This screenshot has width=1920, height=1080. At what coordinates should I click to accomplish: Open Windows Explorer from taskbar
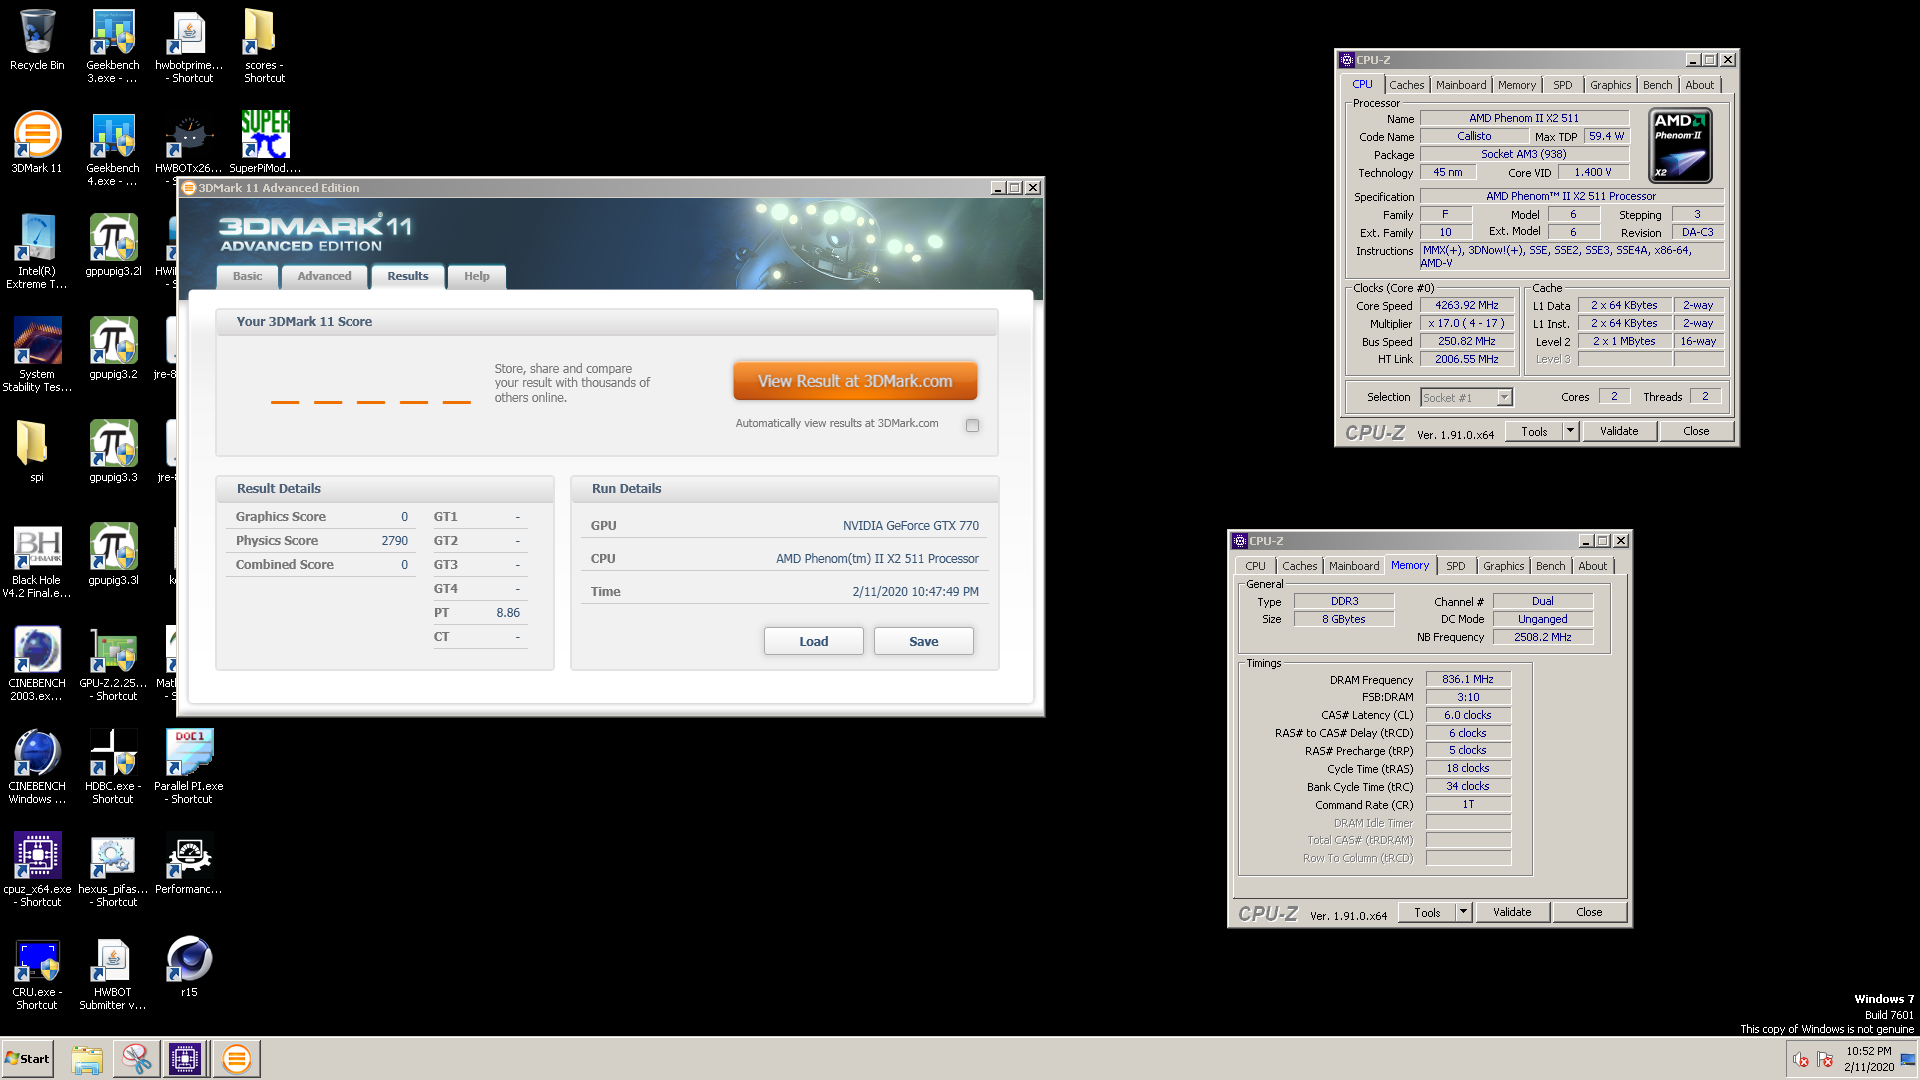(x=87, y=1058)
